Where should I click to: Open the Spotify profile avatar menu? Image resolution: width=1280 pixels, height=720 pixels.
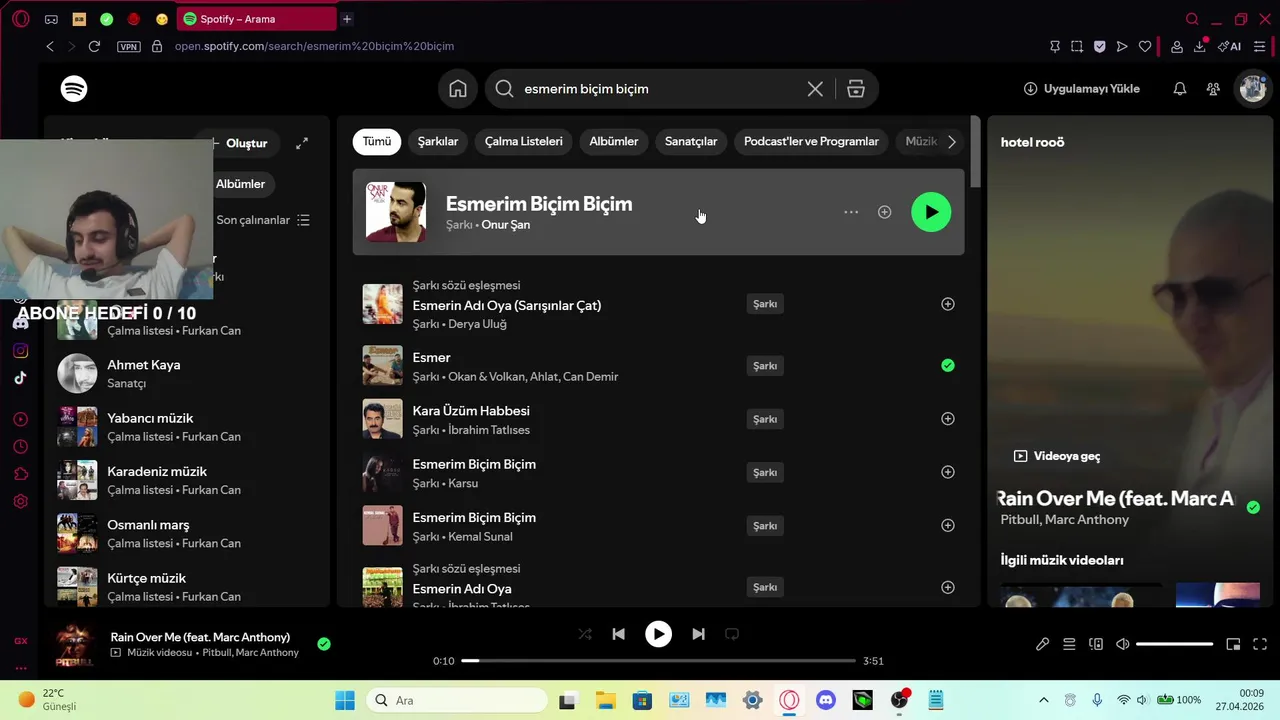[x=1253, y=89]
